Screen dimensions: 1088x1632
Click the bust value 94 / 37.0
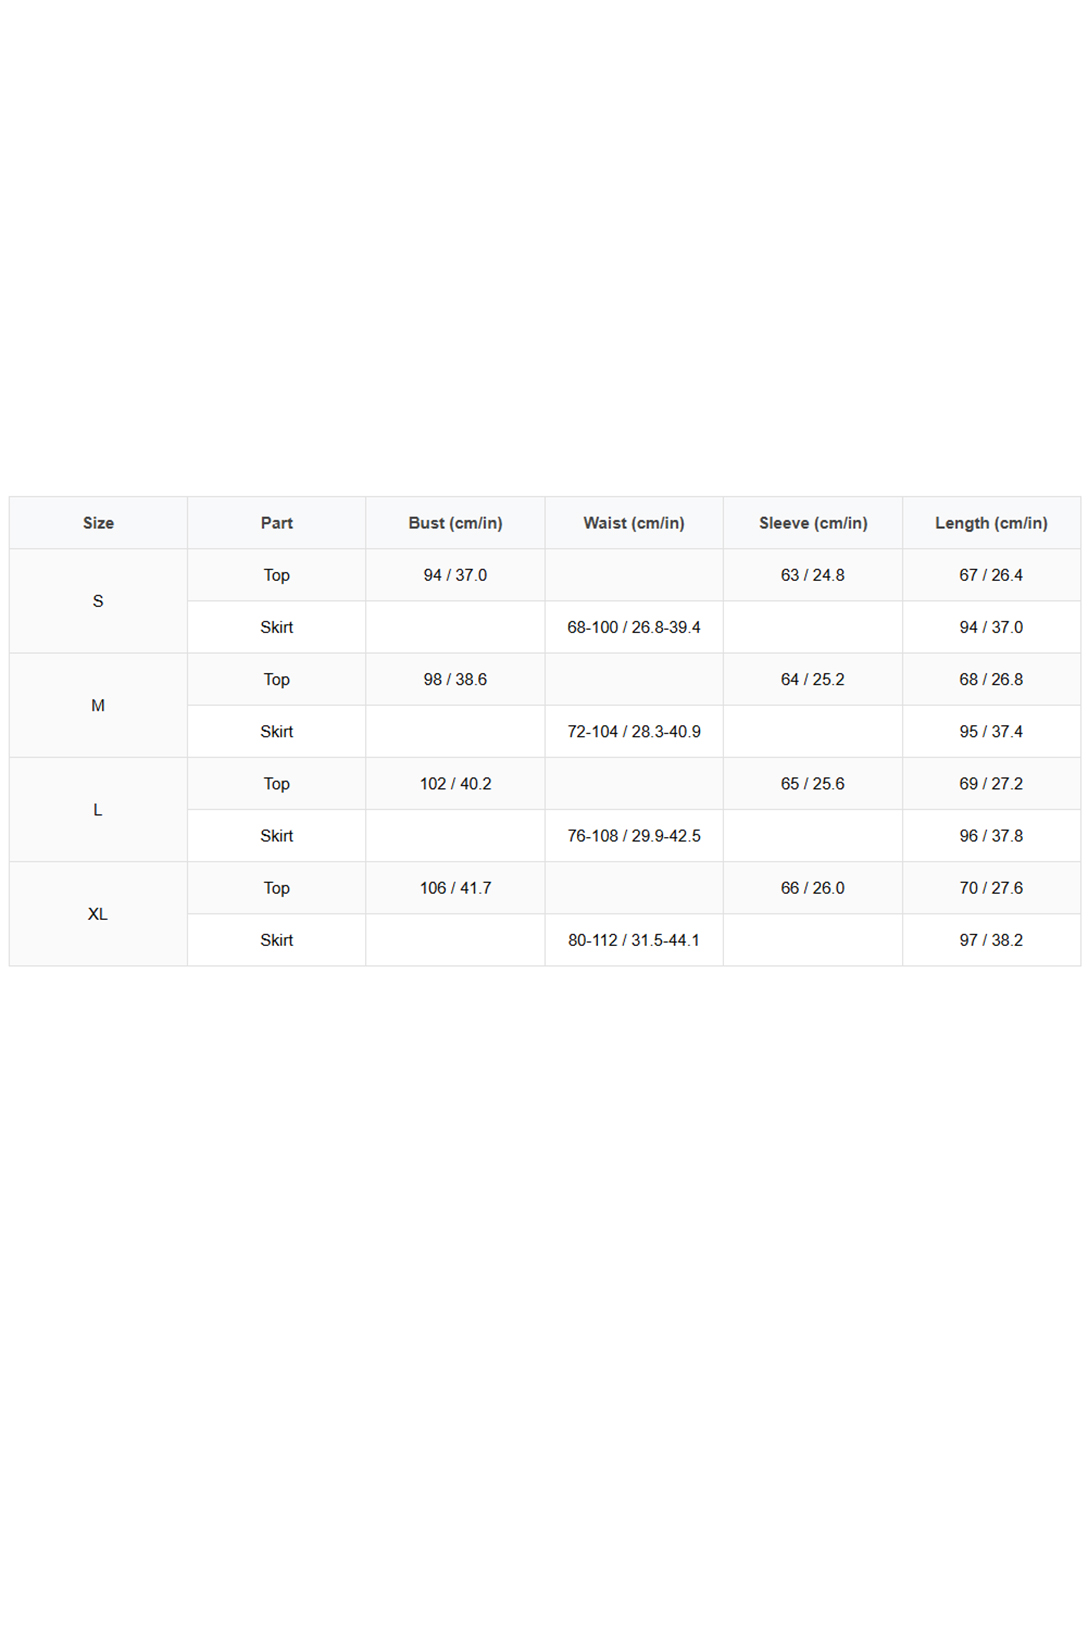pyautogui.click(x=455, y=575)
